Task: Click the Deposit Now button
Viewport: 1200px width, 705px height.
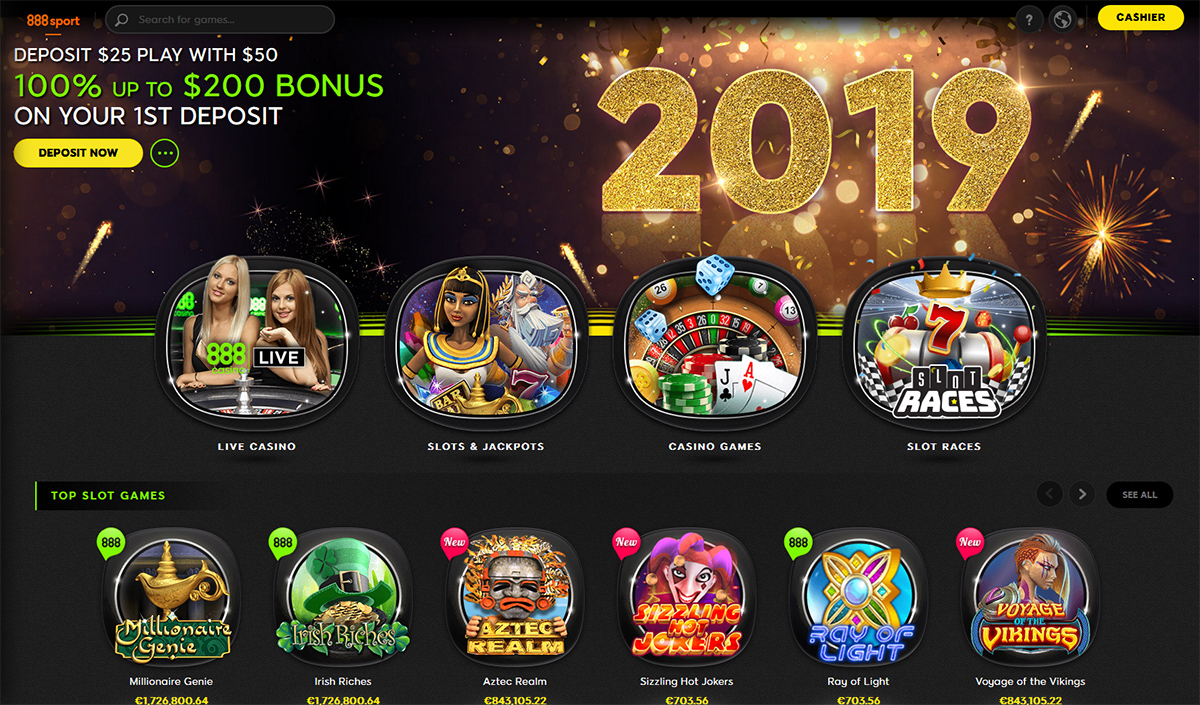Action: pyautogui.click(x=78, y=153)
